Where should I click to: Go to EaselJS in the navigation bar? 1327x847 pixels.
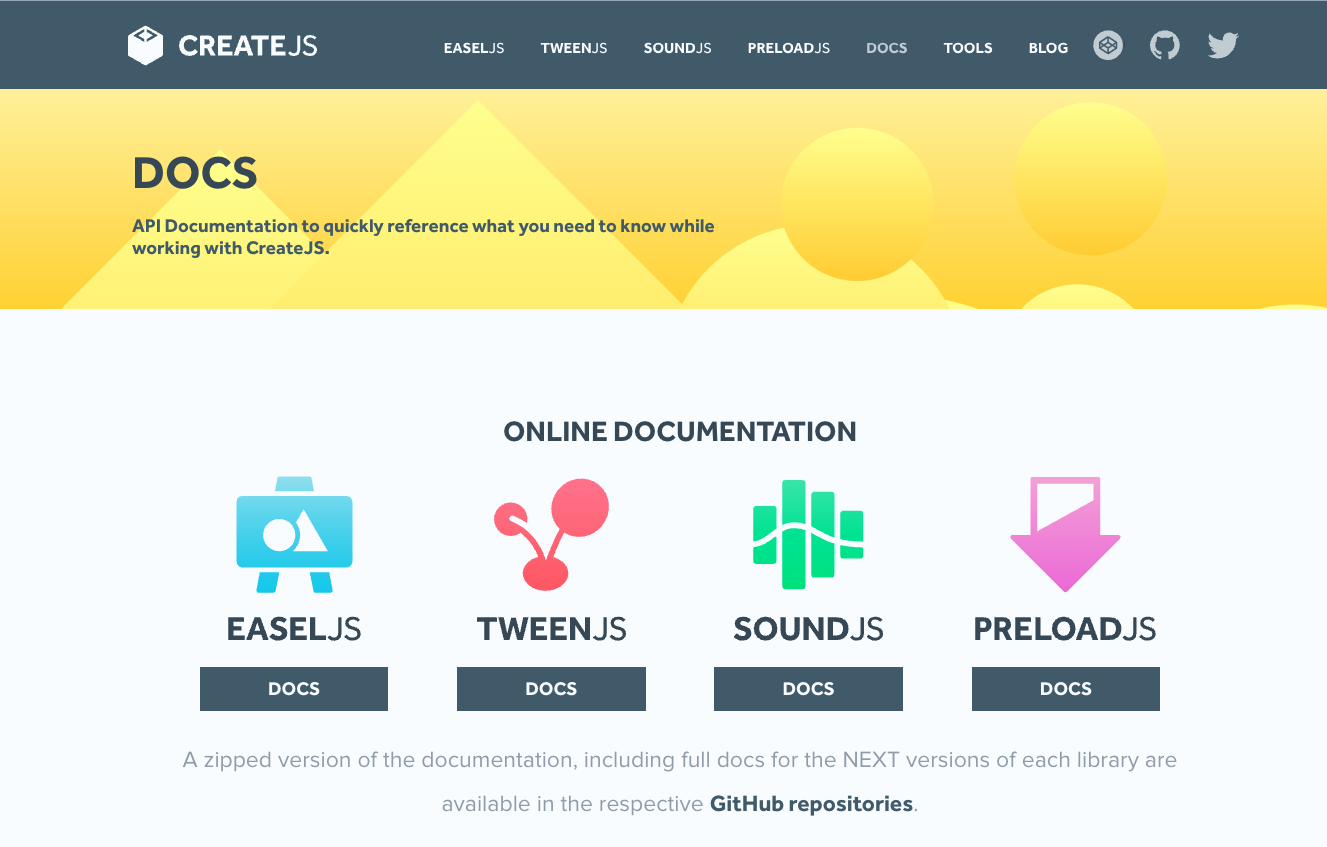click(x=474, y=48)
